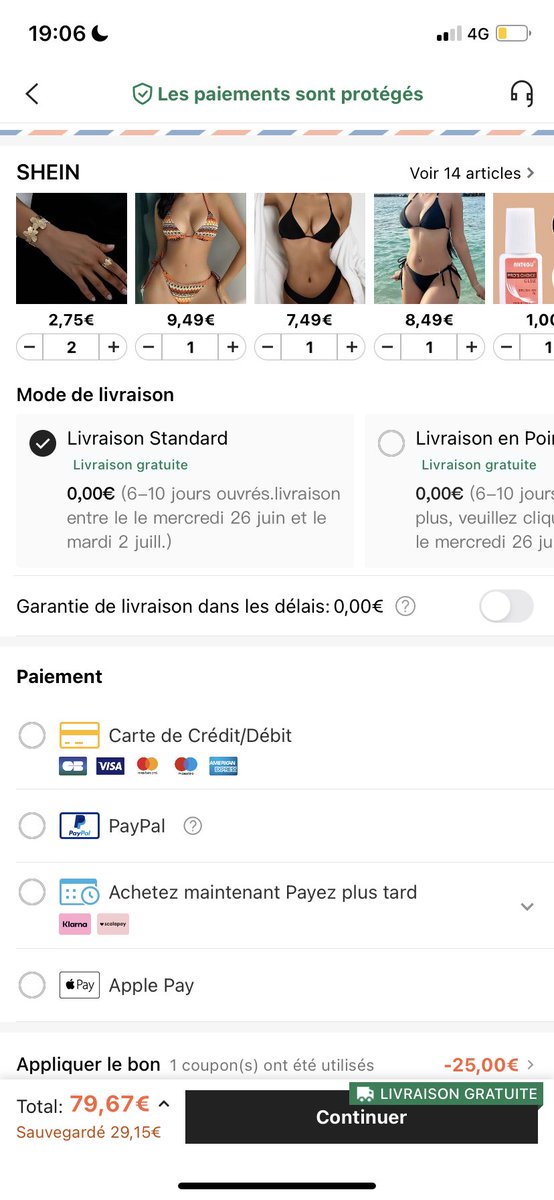Open coupon details via -25,00€ chevron

pyautogui.click(x=530, y=1065)
